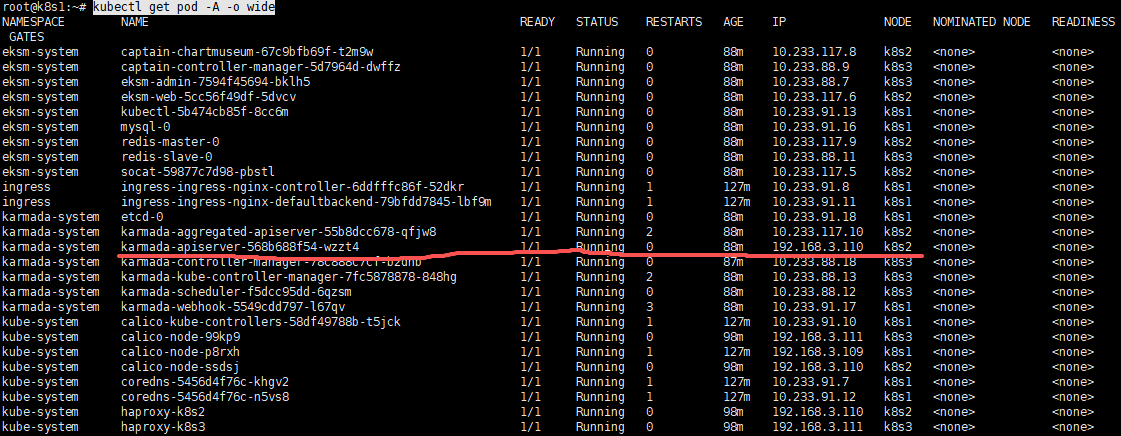Screen dimensions: 1121x436
Task: Click the haproxy-k8s3 pod name
Action: click(x=163, y=427)
